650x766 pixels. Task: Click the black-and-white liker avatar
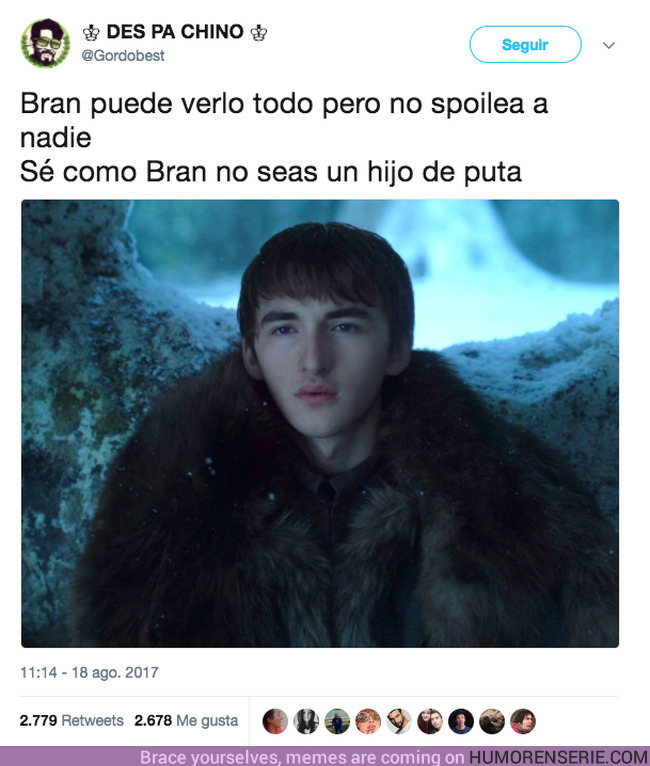click(306, 721)
